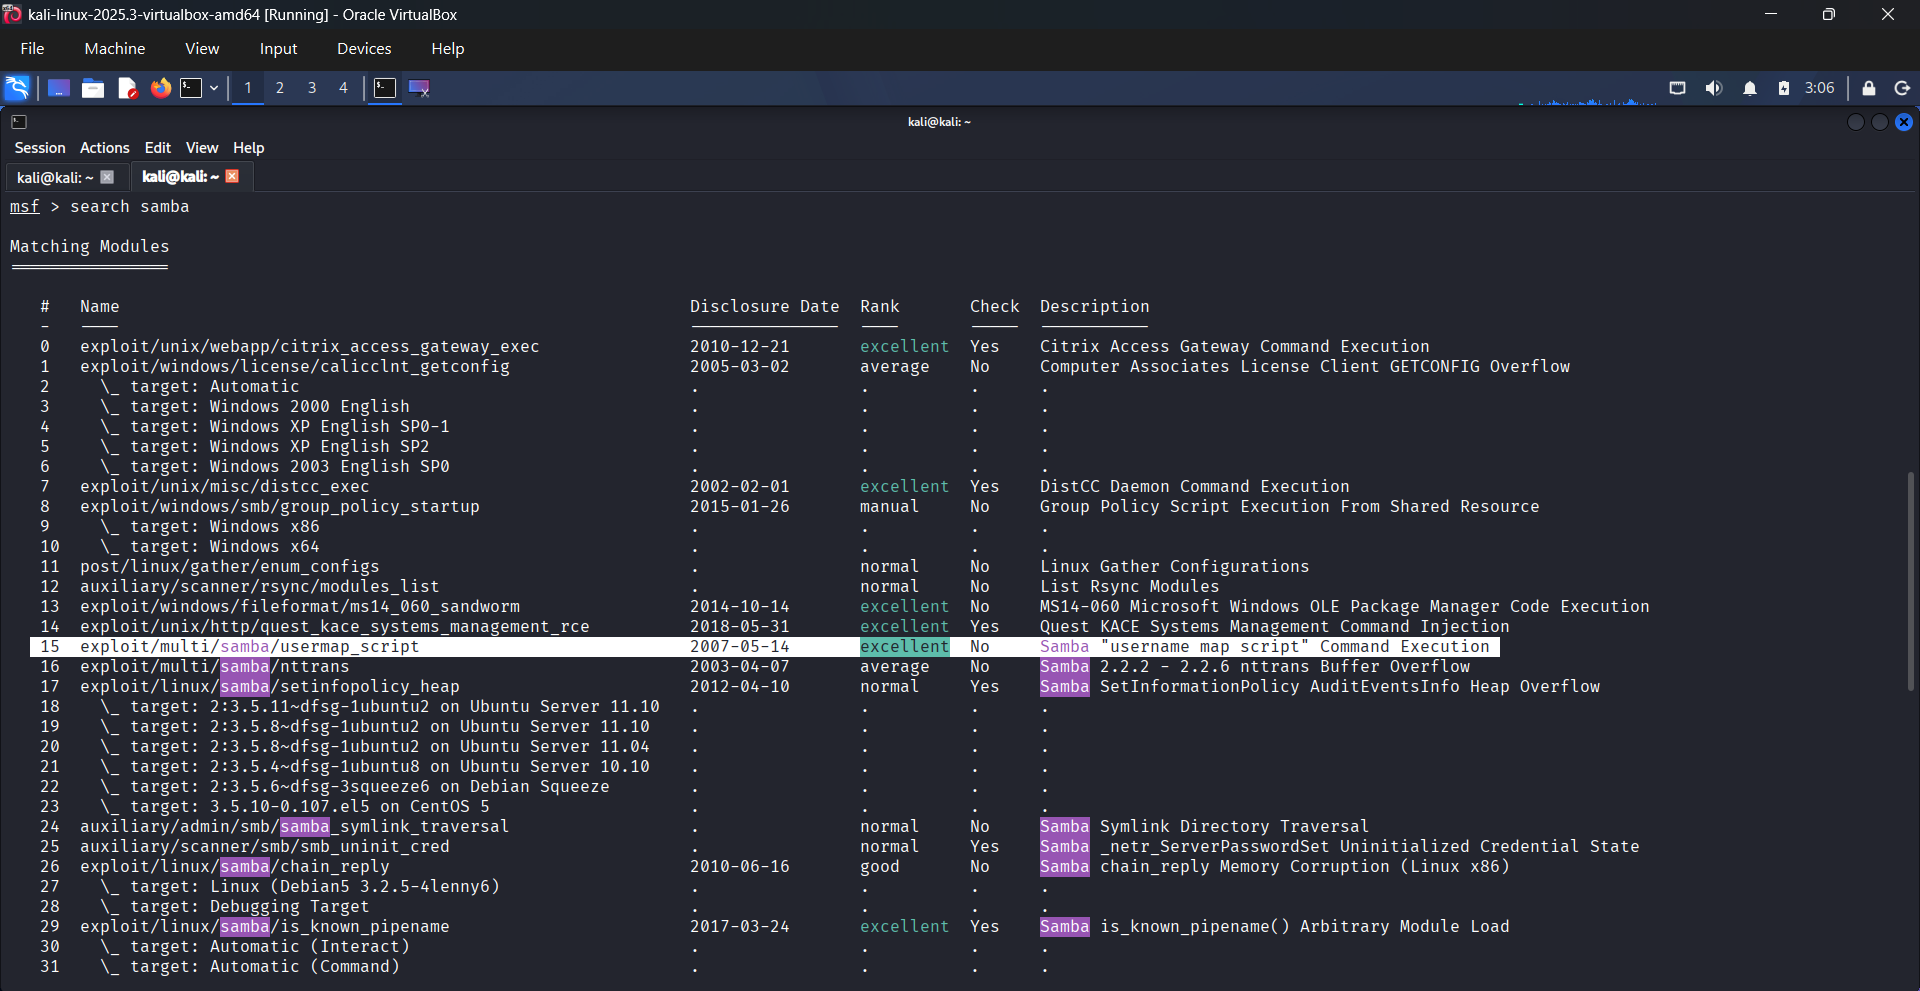
Task: Click the battery power manager icon
Action: pyautogui.click(x=1784, y=88)
